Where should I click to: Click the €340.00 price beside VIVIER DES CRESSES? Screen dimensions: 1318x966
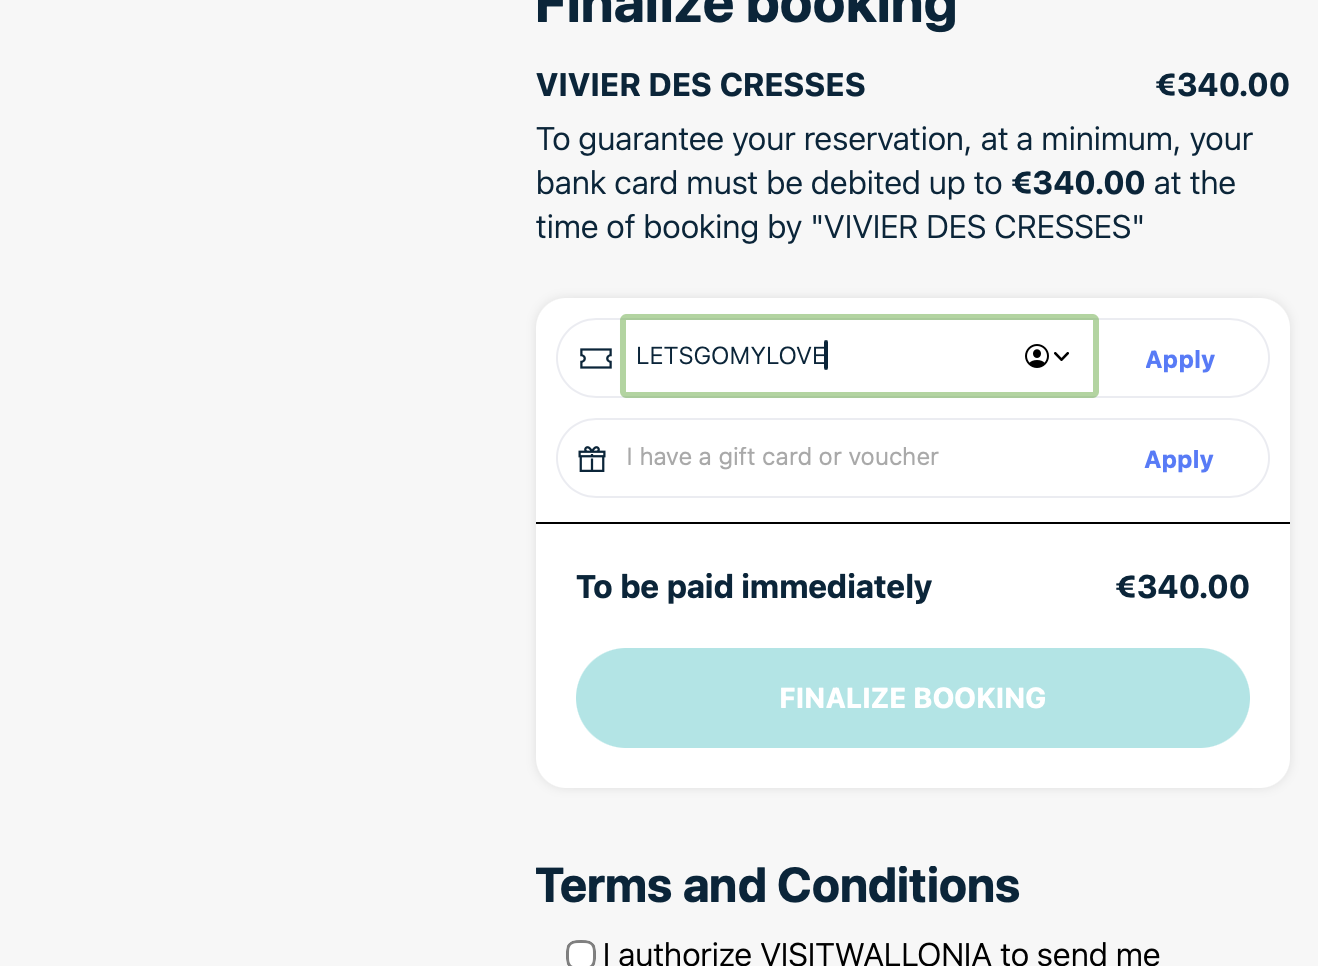pos(1222,85)
